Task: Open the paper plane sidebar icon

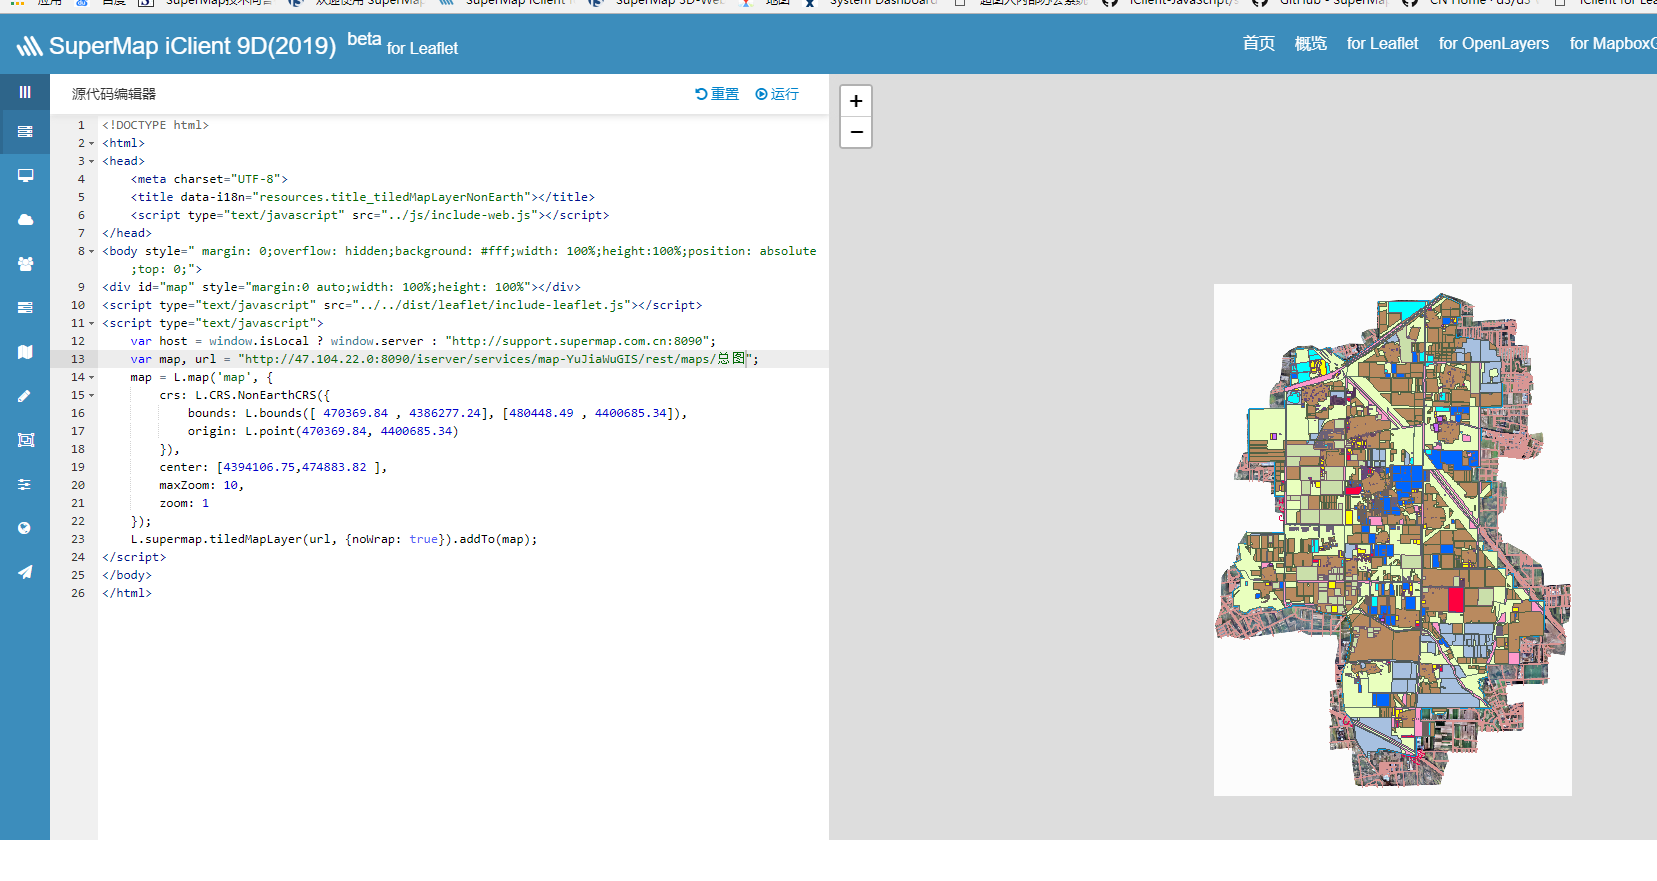Action: point(25,572)
